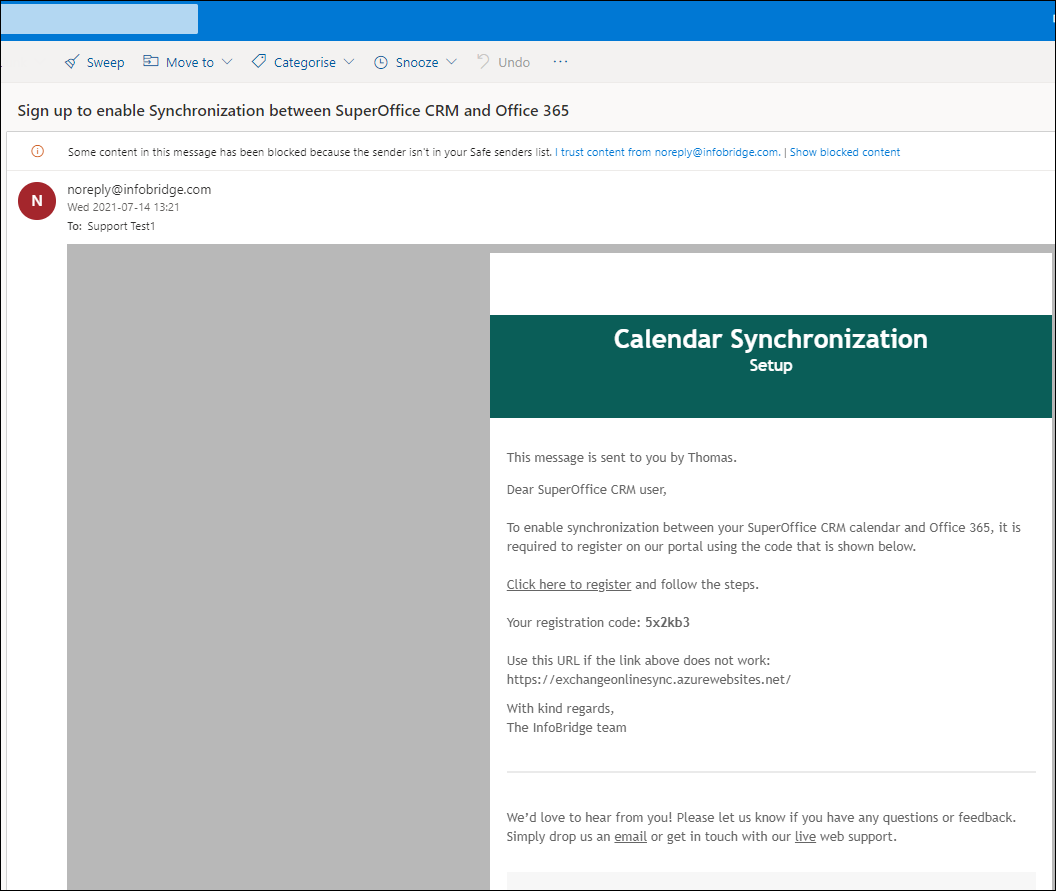
Task: Open the more actions ellipsis menu
Action: tap(560, 62)
